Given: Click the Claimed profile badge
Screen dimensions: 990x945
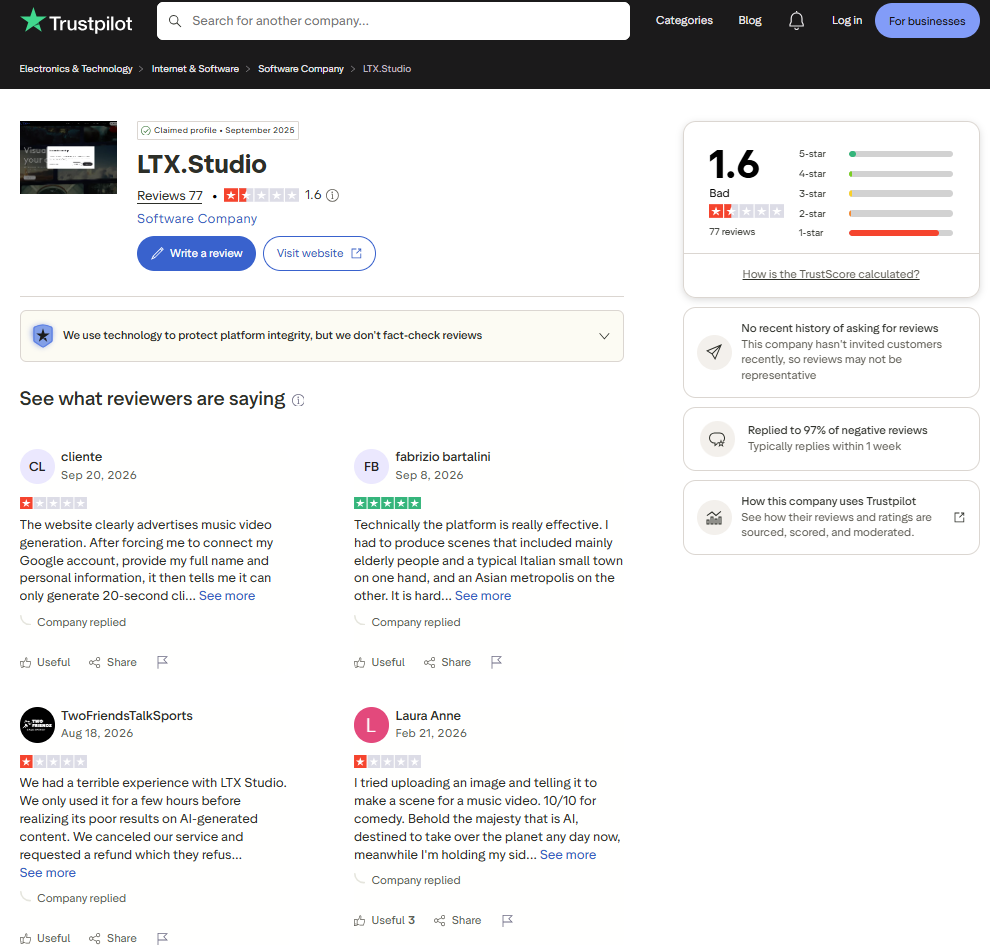Looking at the screenshot, I should point(218,131).
